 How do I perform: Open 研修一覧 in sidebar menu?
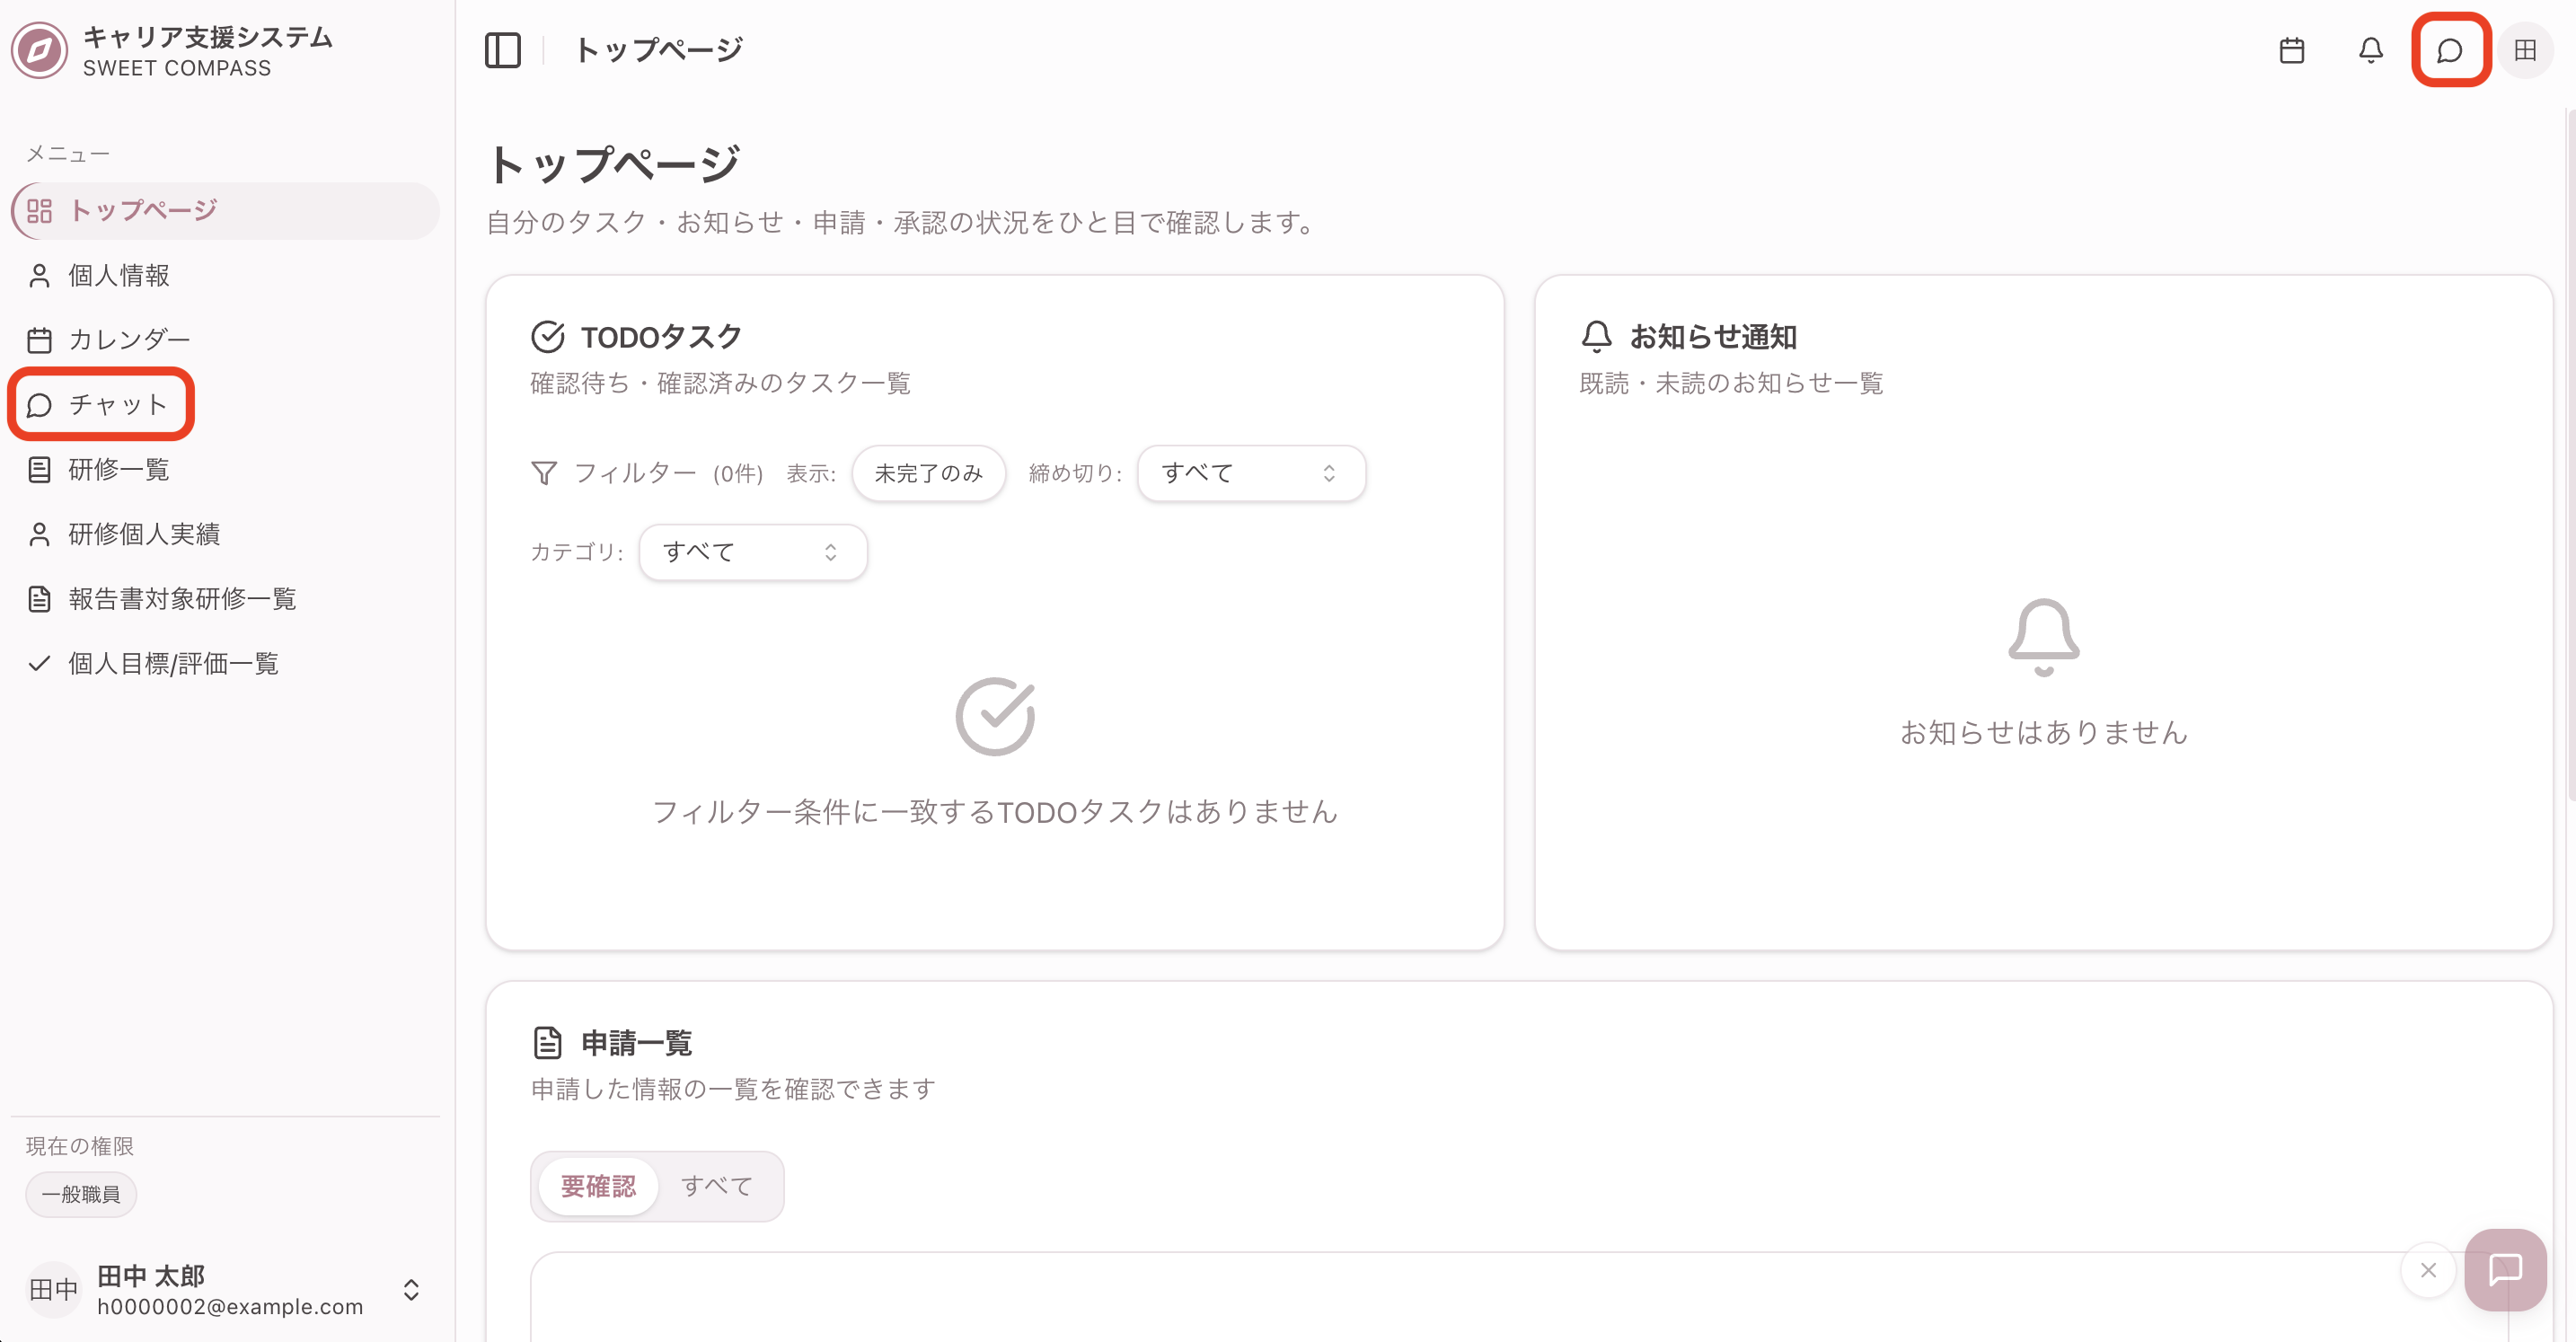tap(225, 469)
